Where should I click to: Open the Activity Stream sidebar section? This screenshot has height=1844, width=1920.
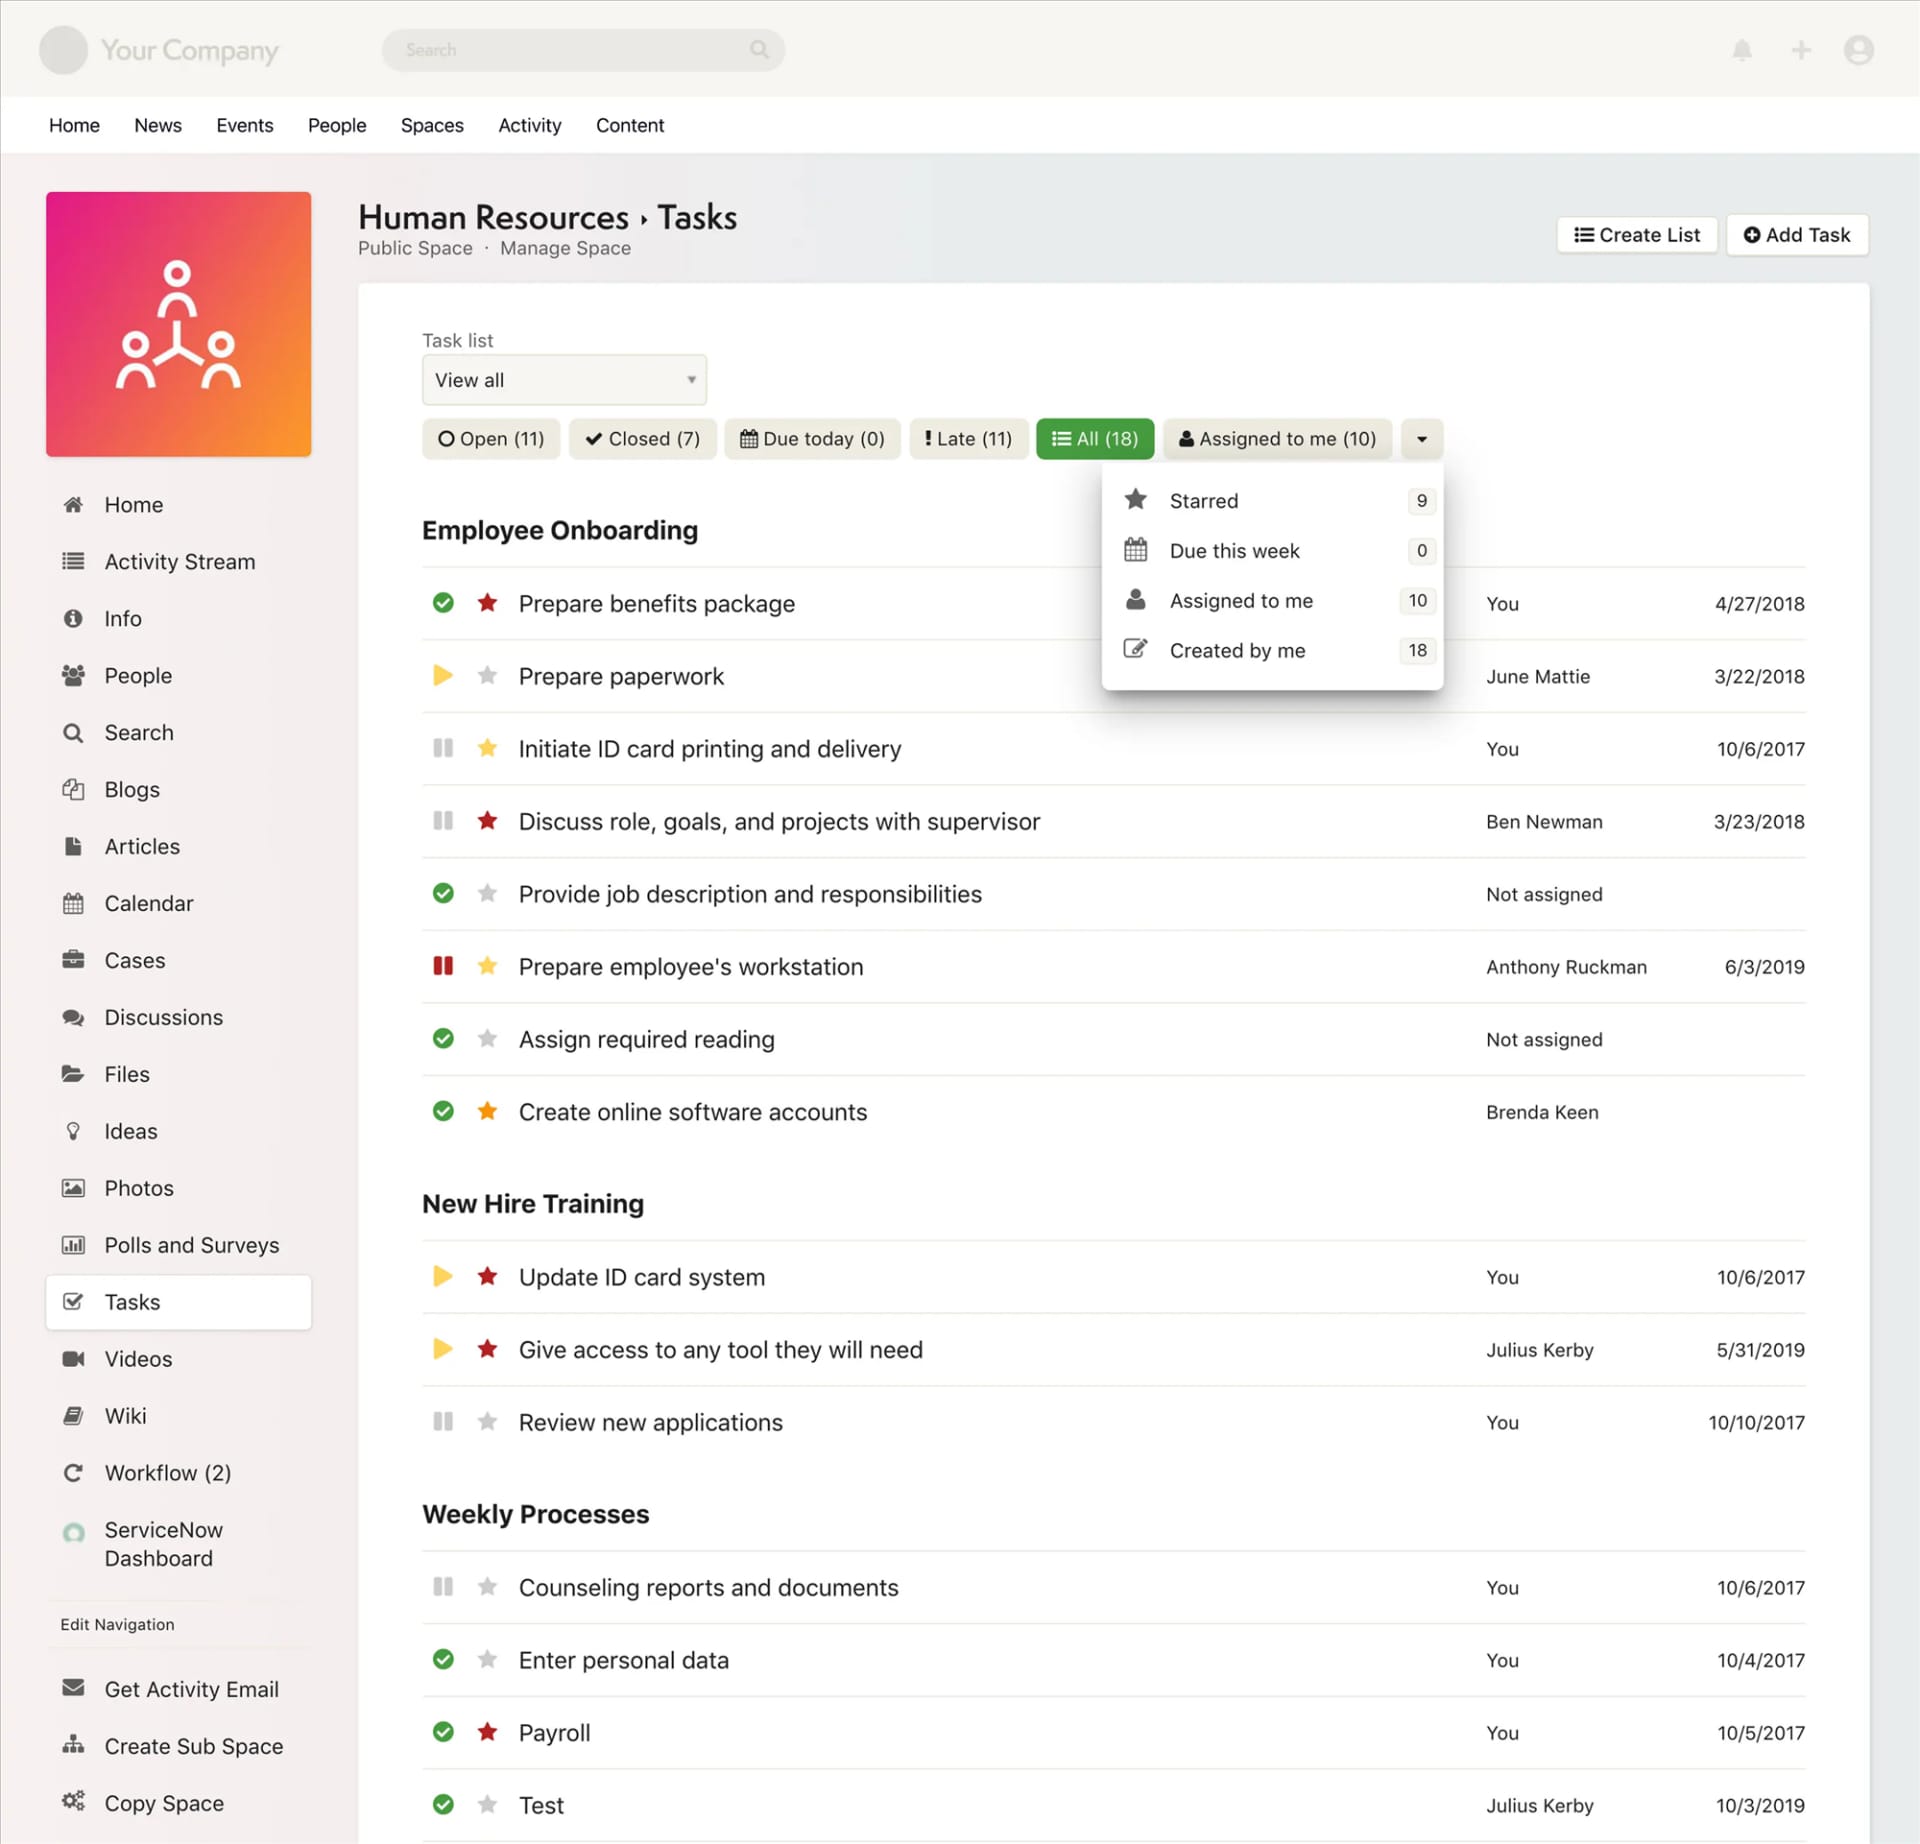tap(179, 561)
